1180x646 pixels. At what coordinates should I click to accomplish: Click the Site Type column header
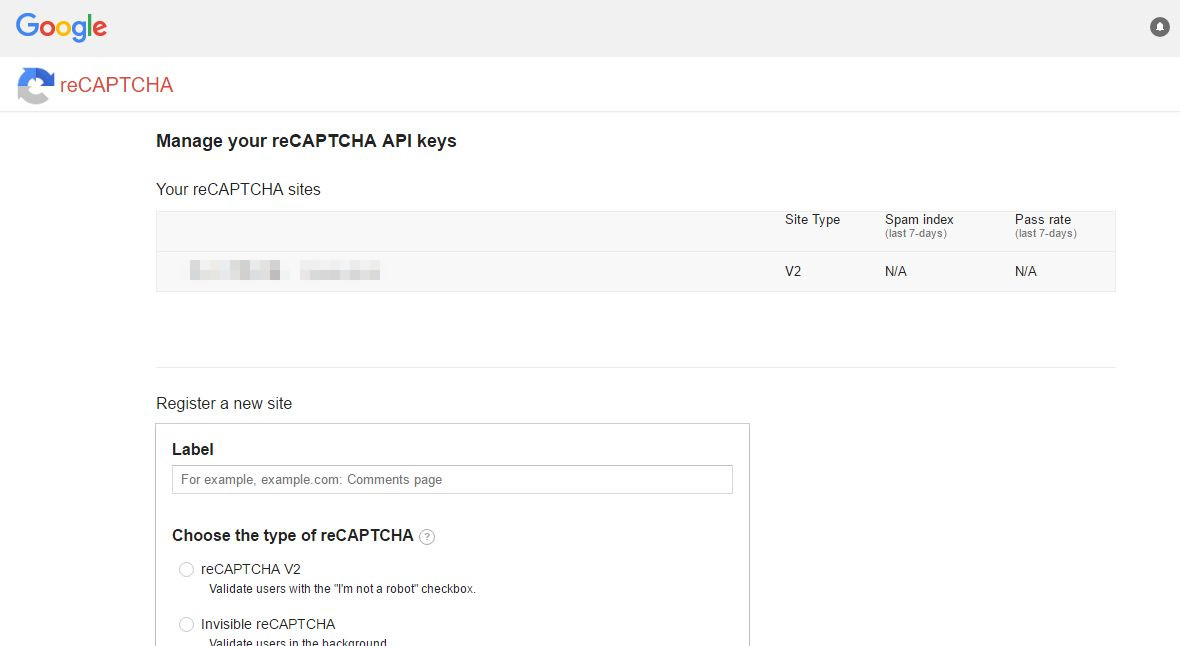tap(812, 220)
